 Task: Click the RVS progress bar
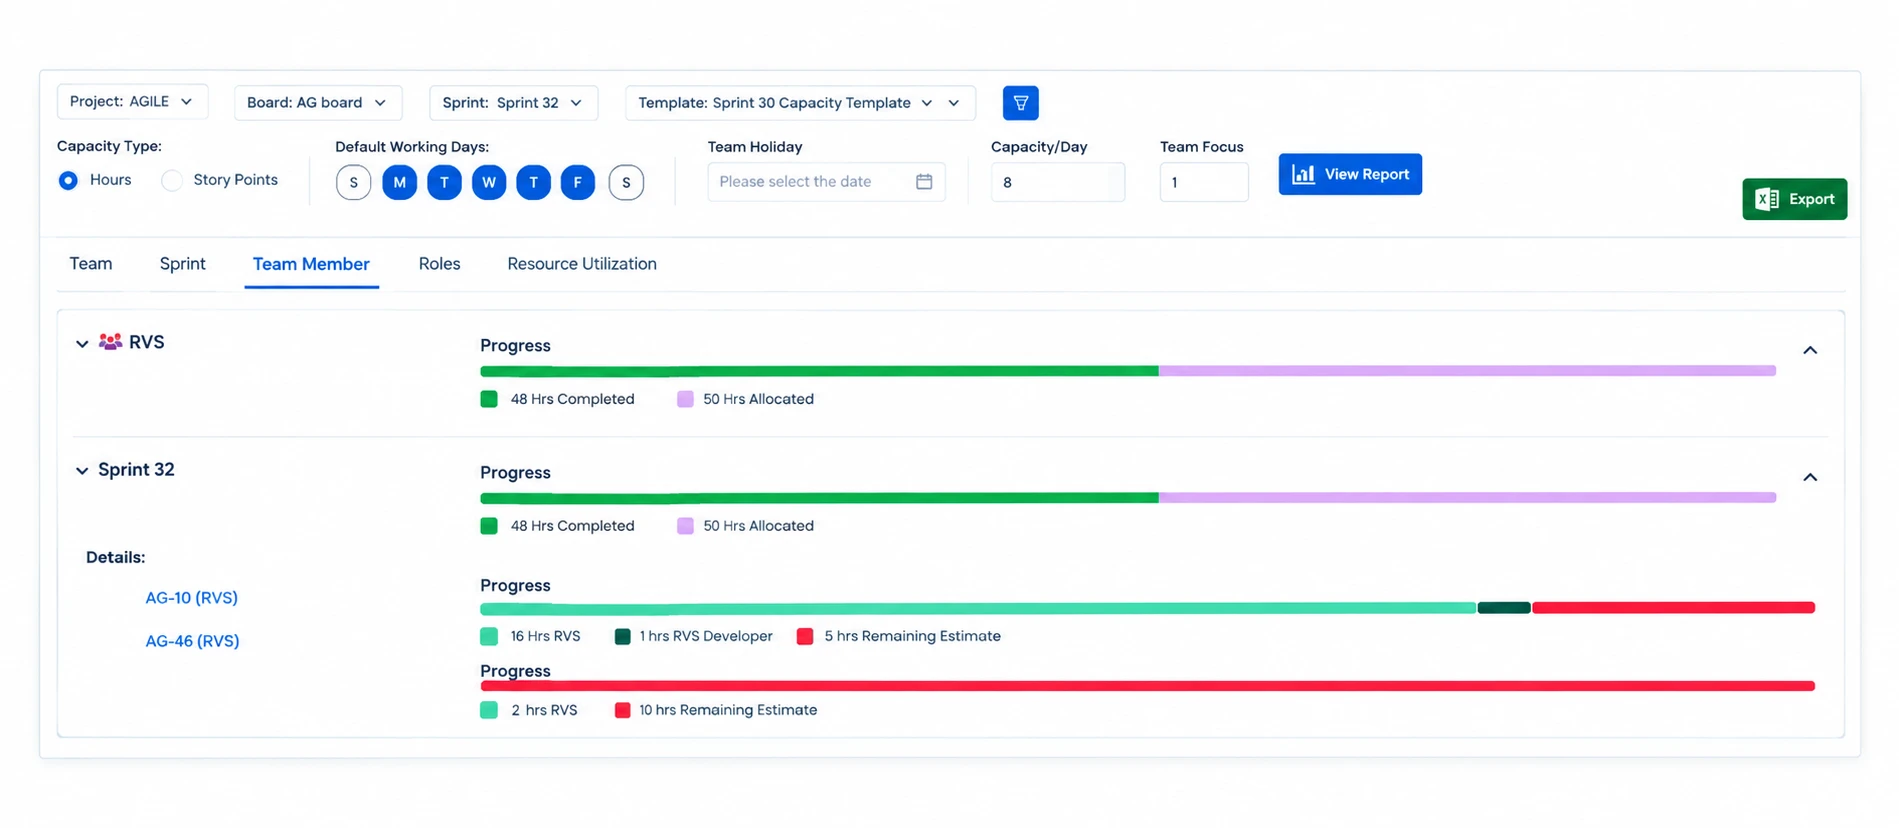click(x=1128, y=371)
